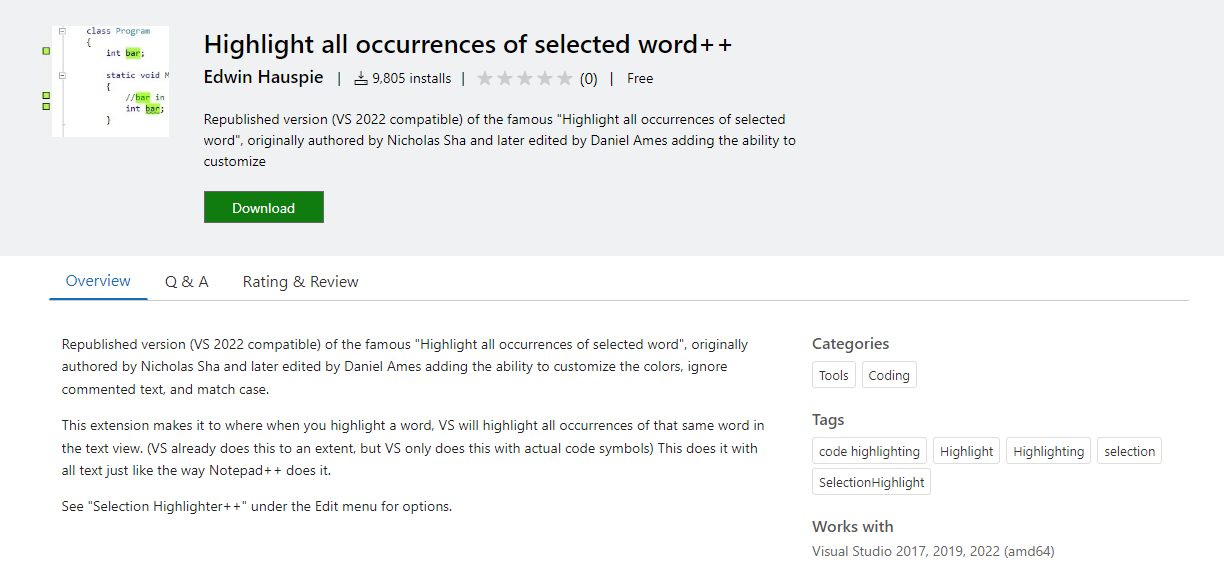Click the extension title heading
The image size is (1224, 575).
[x=468, y=45]
